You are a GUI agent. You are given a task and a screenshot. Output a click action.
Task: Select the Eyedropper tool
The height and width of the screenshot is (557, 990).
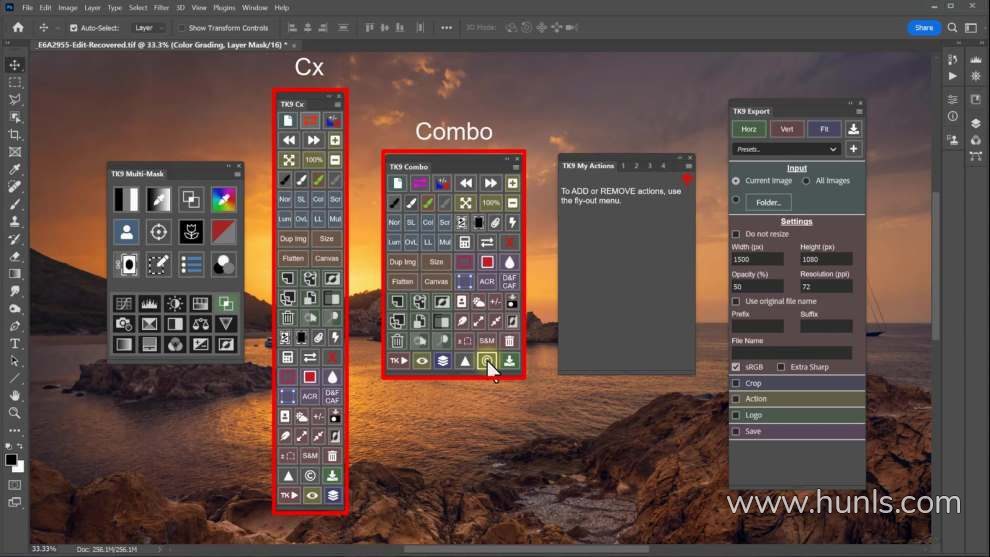(x=15, y=169)
